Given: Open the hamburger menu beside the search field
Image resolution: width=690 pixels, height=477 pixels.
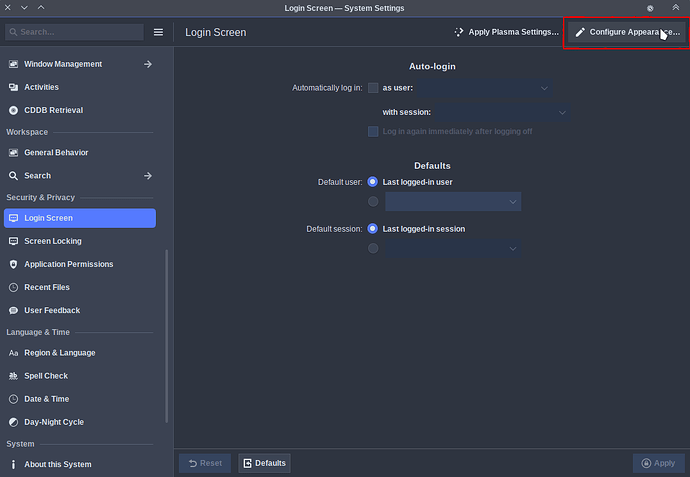Looking at the screenshot, I should [x=158, y=32].
